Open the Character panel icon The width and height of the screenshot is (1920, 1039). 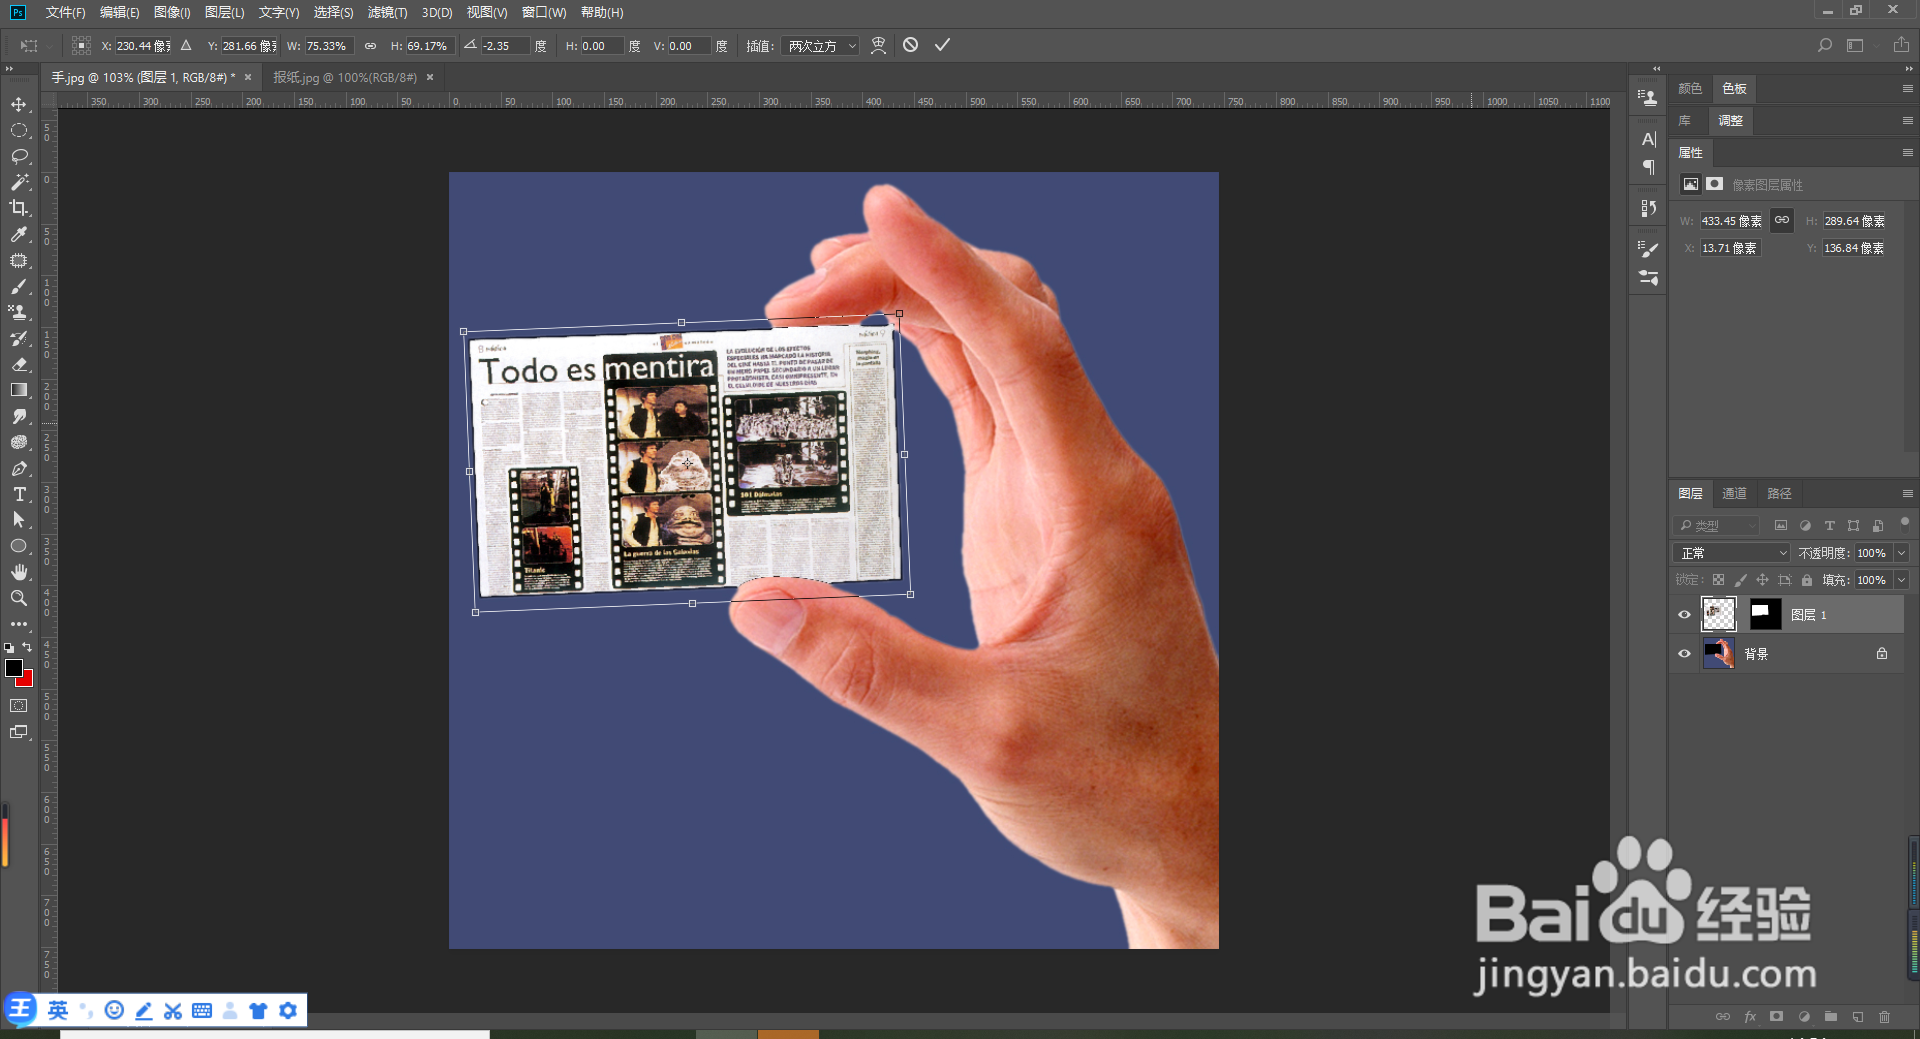coord(1649,139)
